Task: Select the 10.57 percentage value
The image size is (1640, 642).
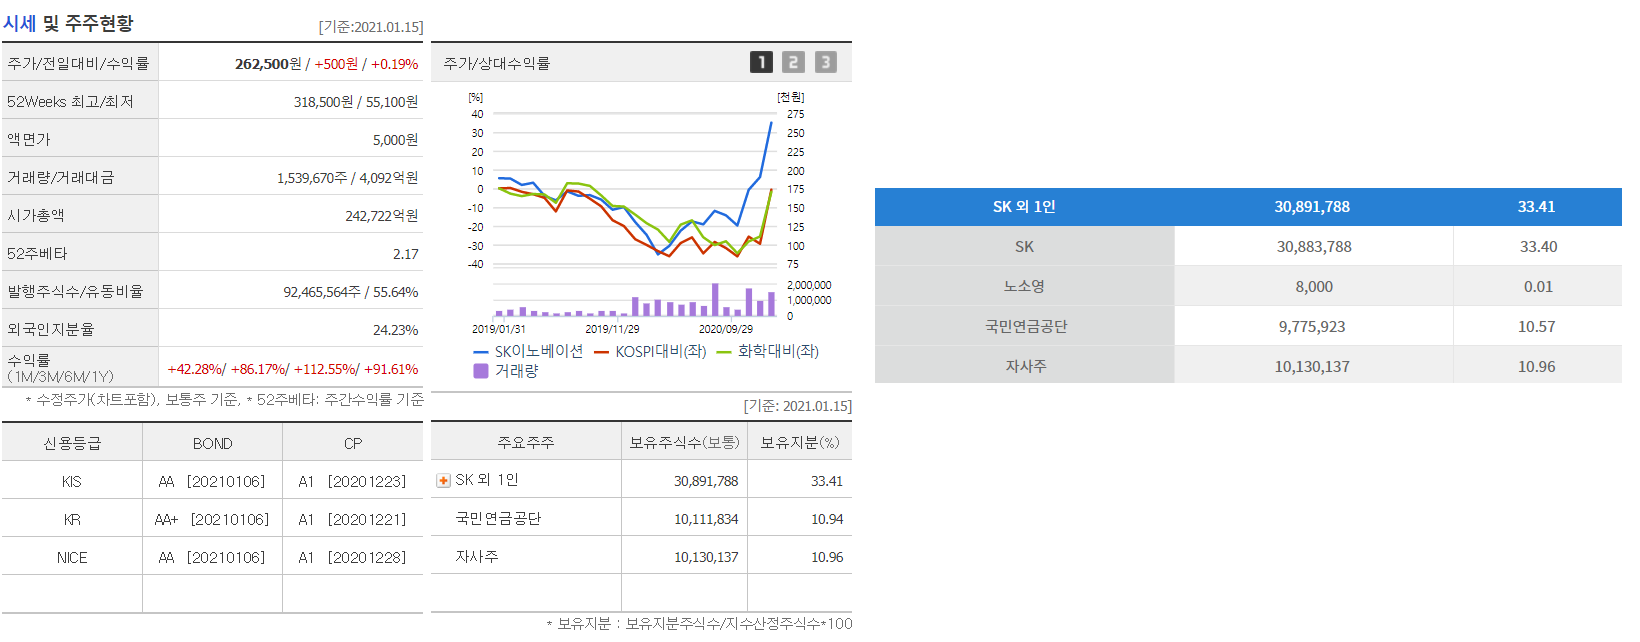Action: click(x=1537, y=326)
